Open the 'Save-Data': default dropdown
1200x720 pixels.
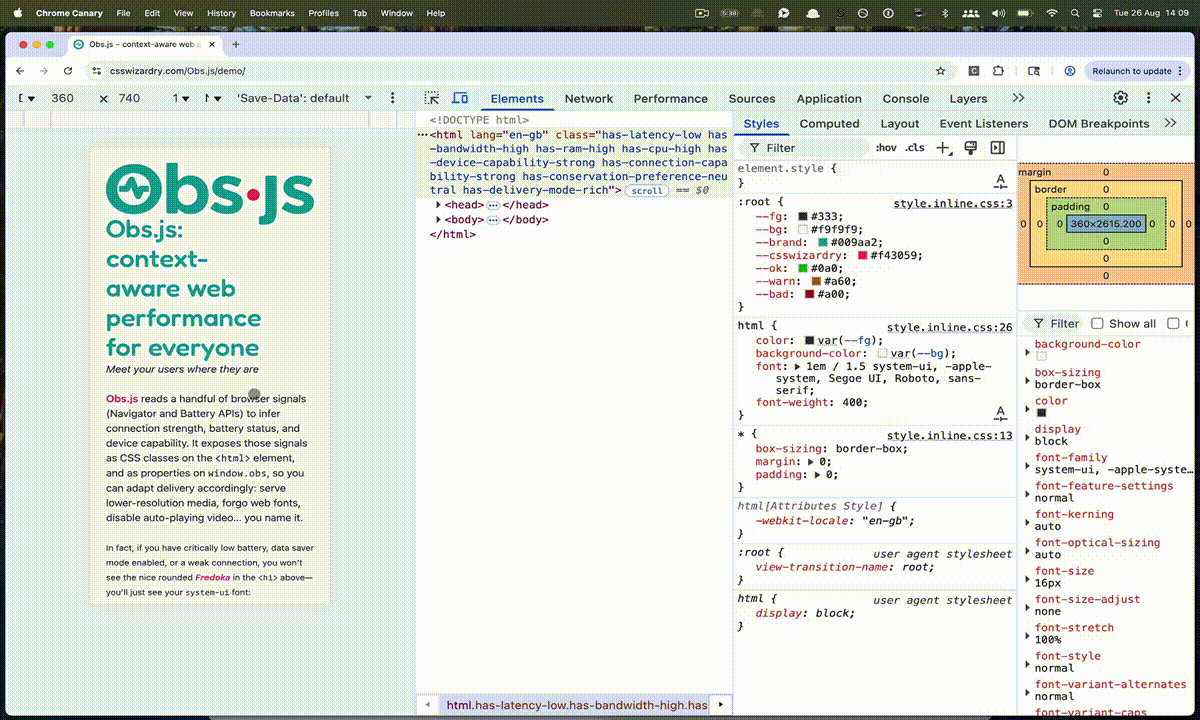coord(303,98)
